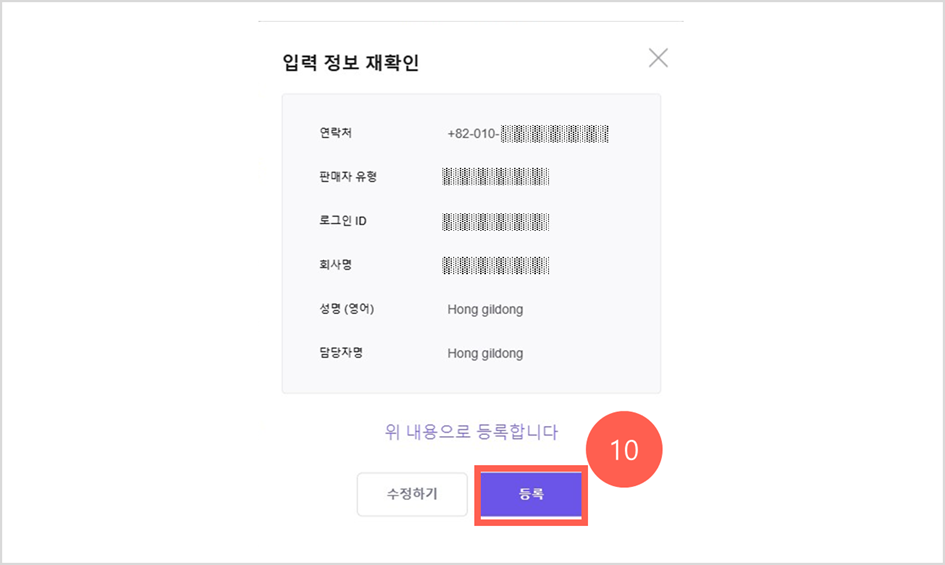Click the 위 내용으로 등록합니다 message

[x=471, y=432]
